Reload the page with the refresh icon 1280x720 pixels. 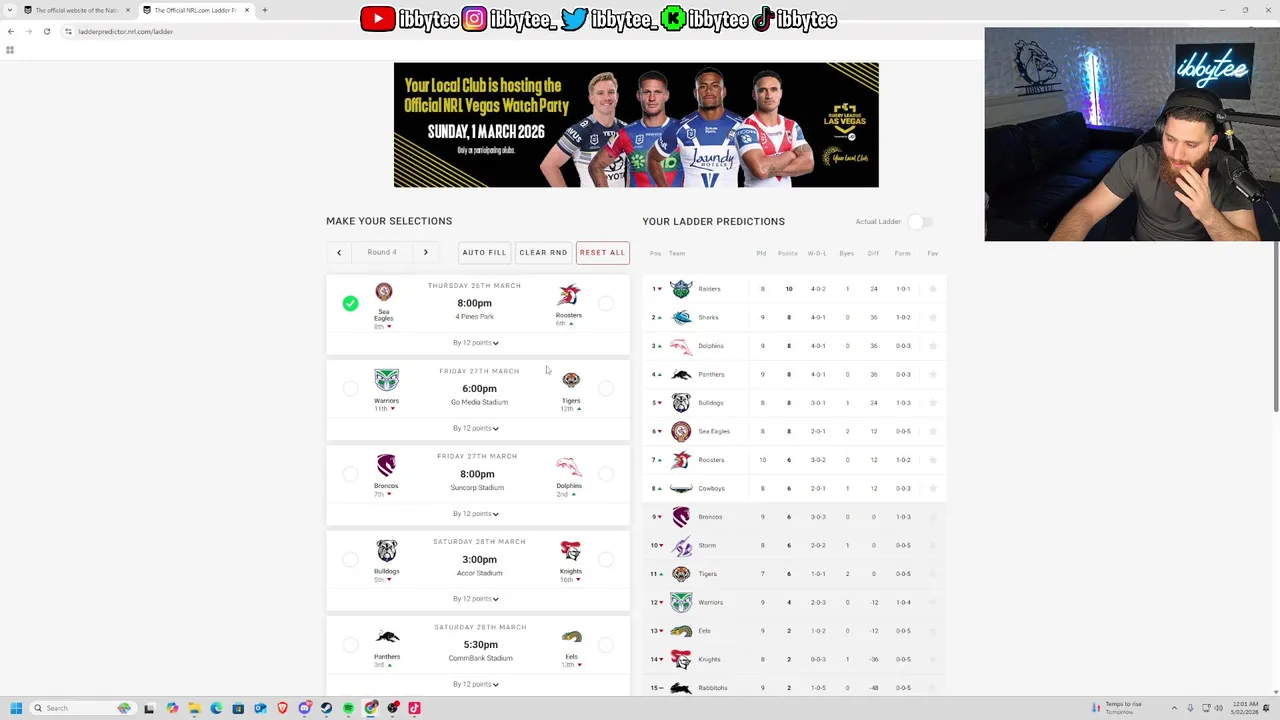(x=47, y=31)
